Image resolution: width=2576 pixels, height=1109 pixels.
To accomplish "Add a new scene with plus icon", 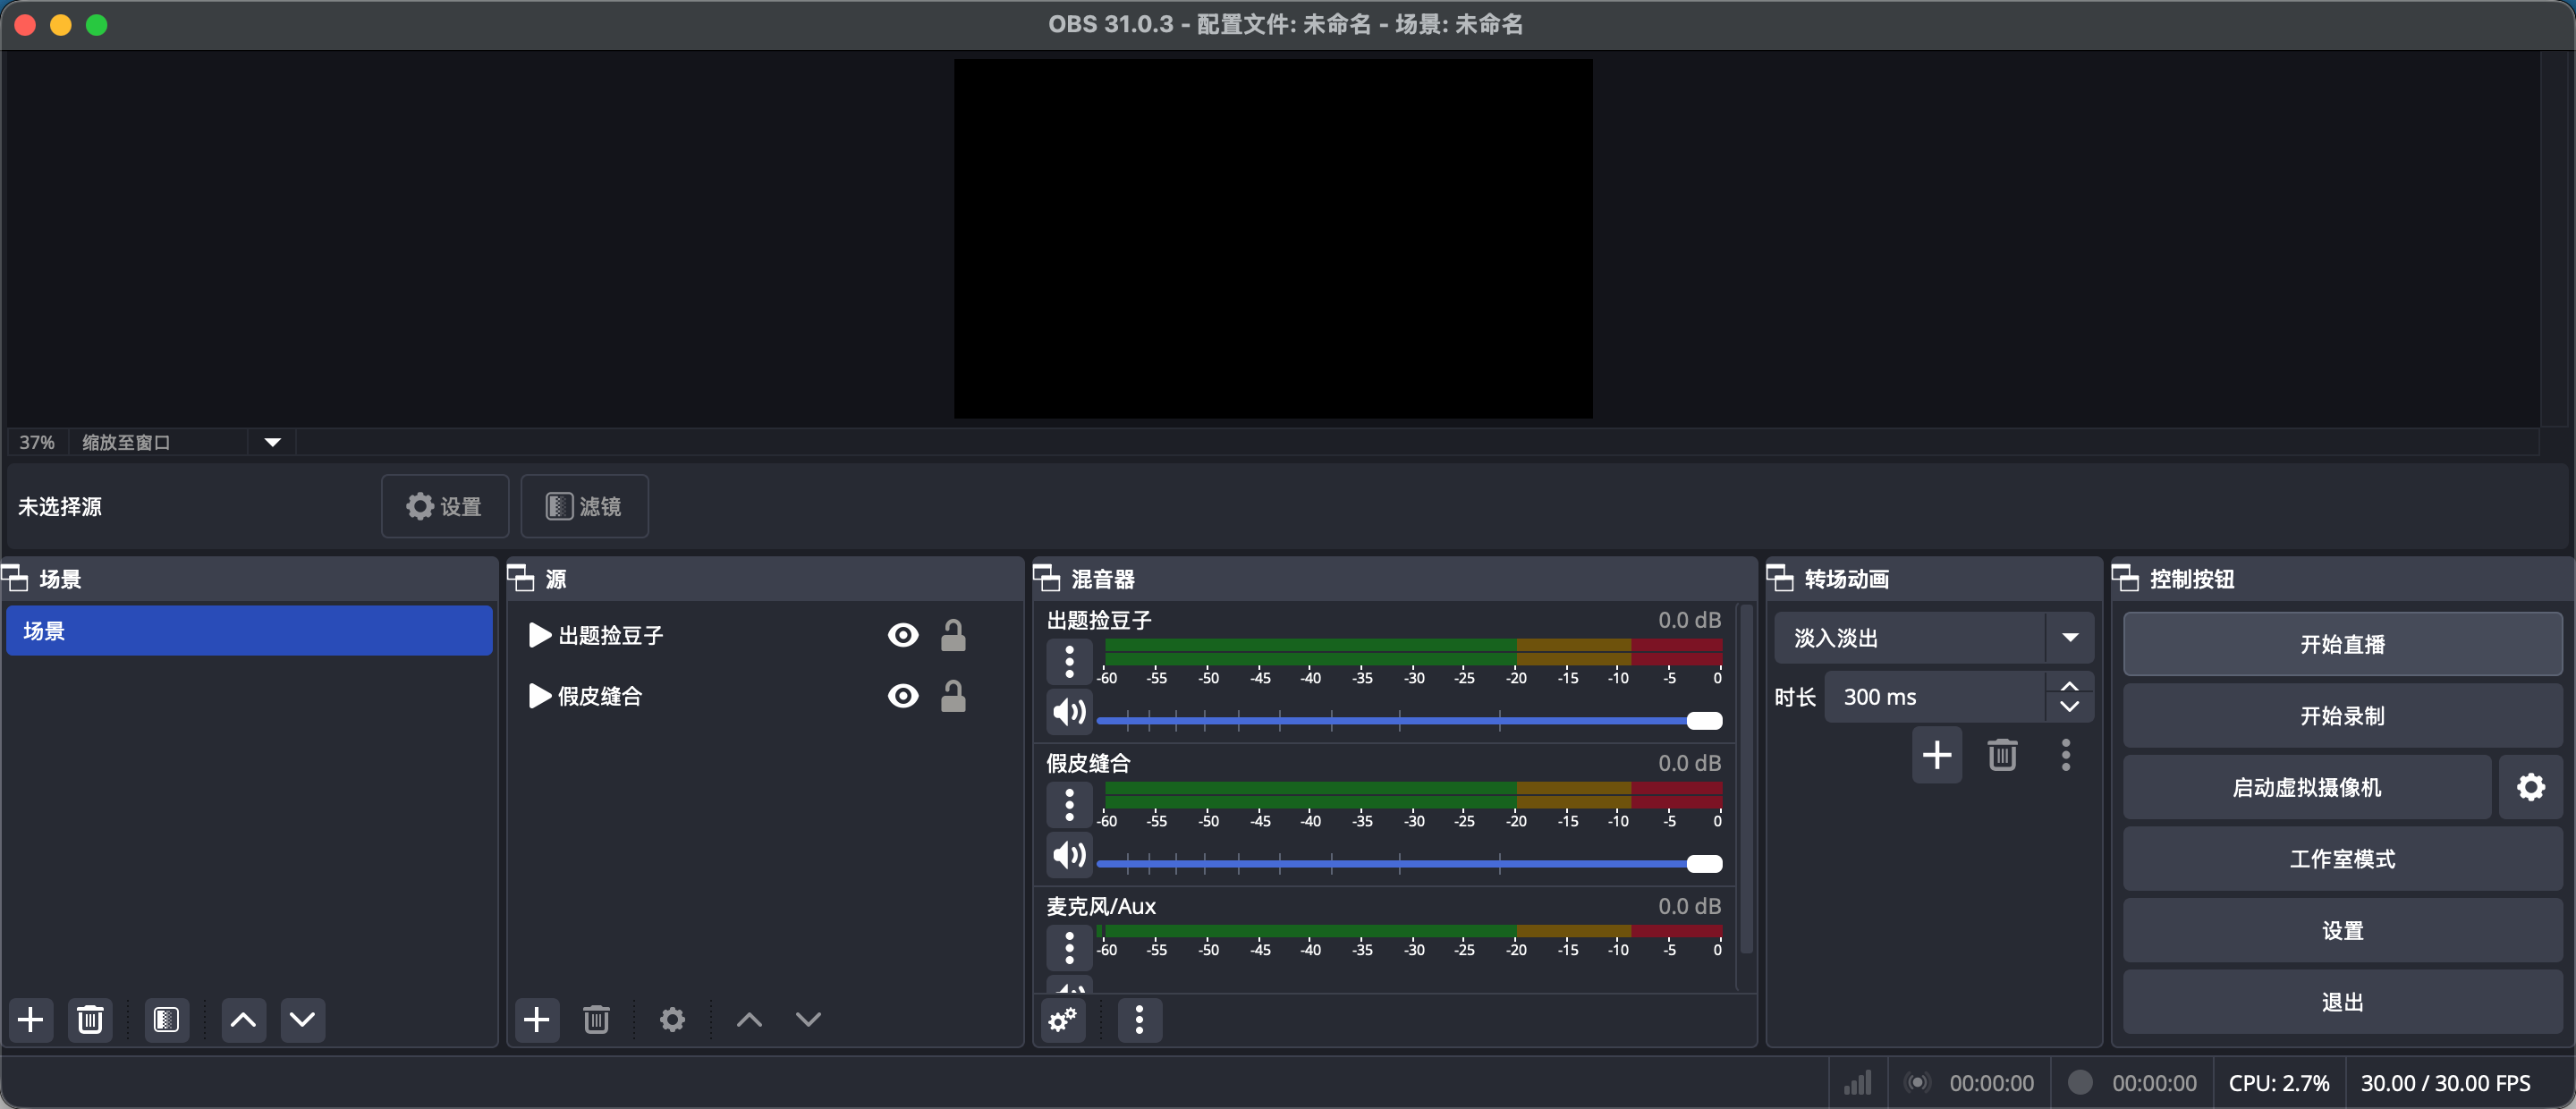I will [x=31, y=1019].
